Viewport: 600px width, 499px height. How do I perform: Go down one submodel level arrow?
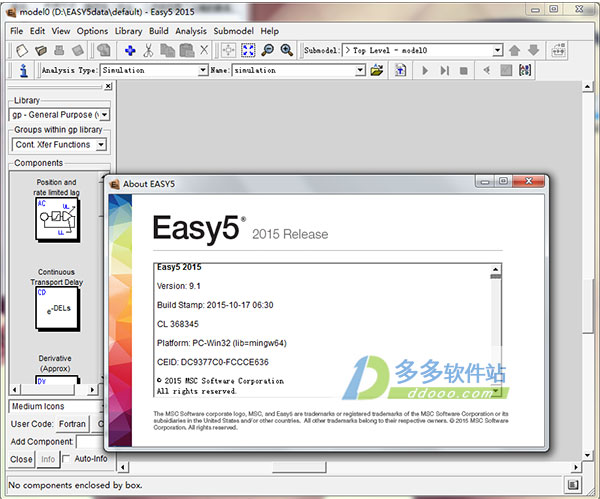pyautogui.click(x=533, y=50)
